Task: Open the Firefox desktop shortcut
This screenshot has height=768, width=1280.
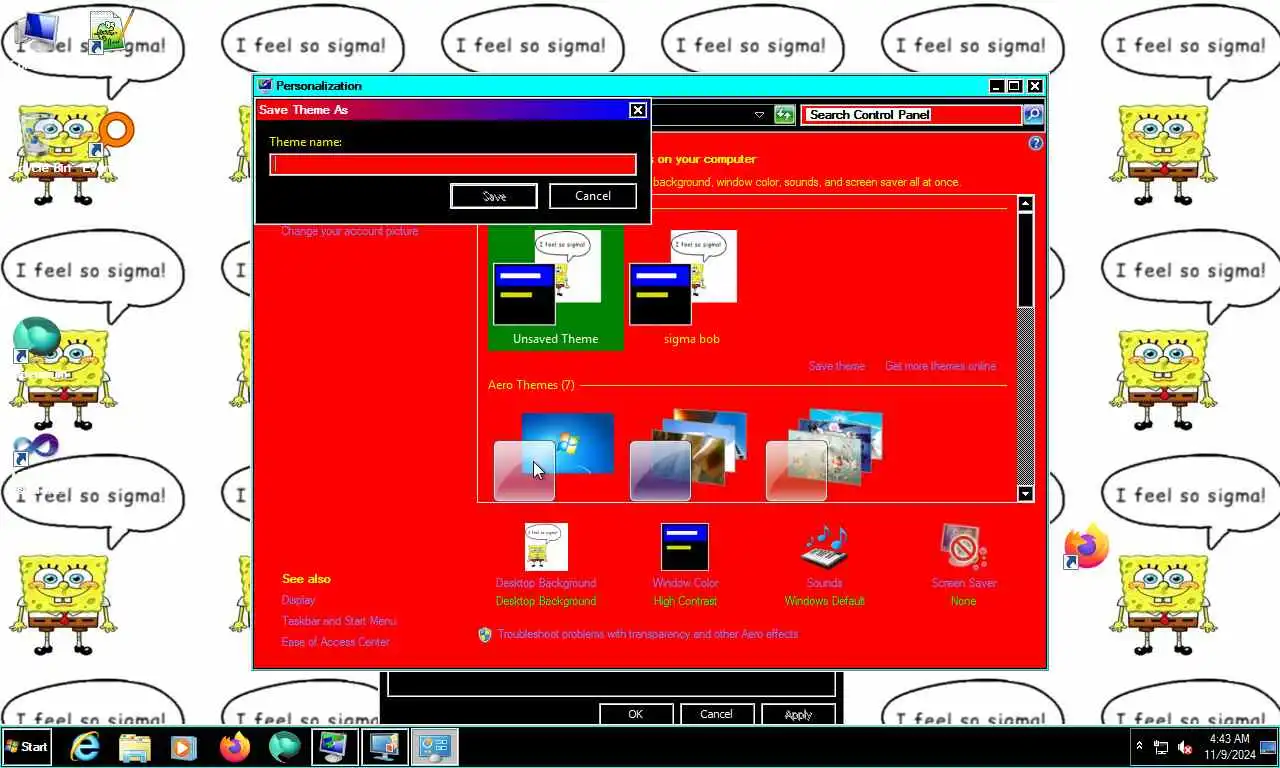Action: coord(1087,547)
